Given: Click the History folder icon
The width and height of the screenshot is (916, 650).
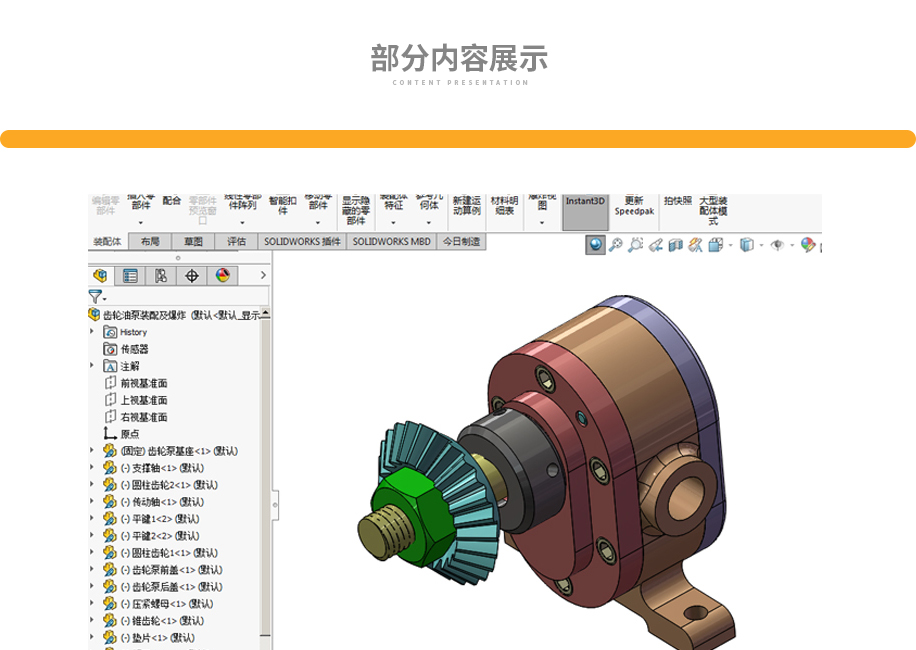Looking at the screenshot, I should 110,332.
